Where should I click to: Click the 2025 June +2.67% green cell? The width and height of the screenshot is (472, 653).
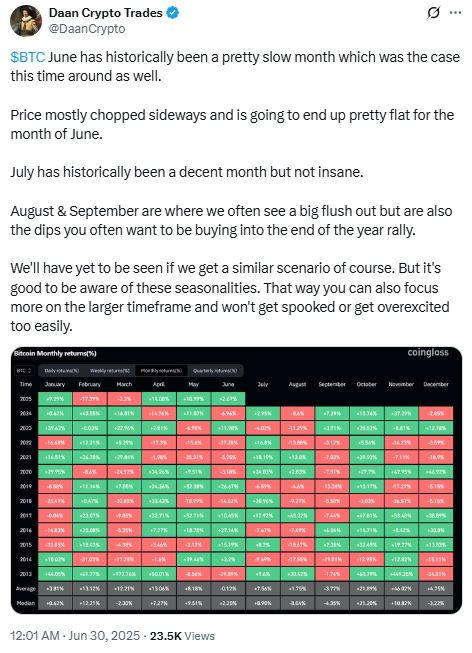tap(228, 399)
